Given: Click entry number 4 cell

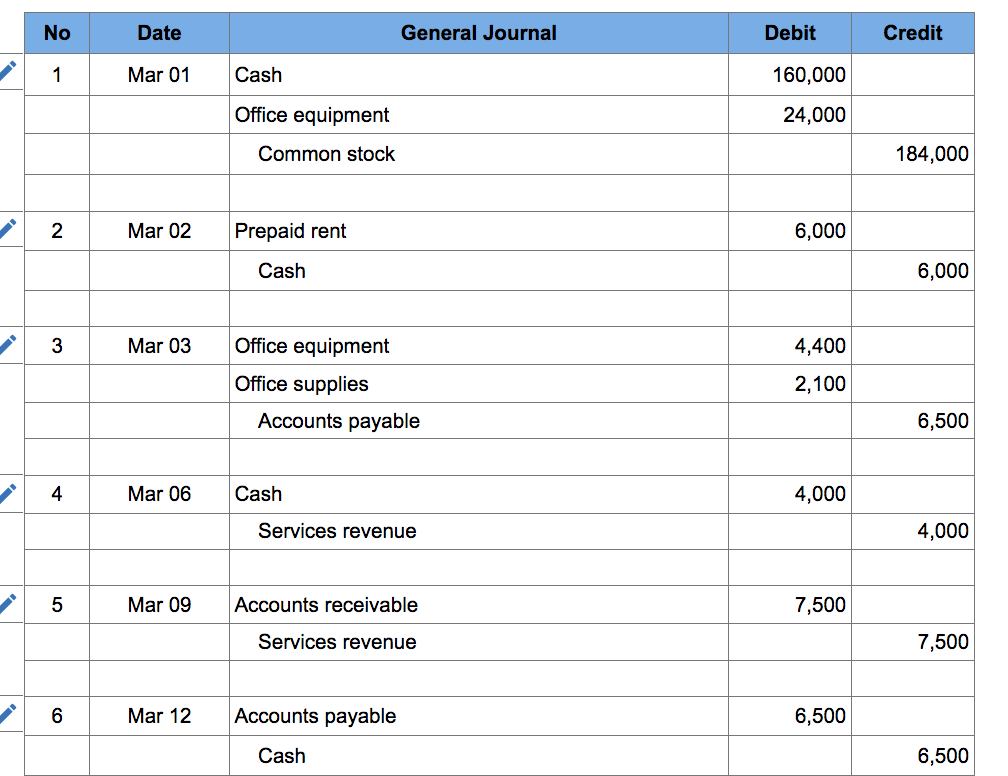Looking at the screenshot, I should (x=57, y=494).
